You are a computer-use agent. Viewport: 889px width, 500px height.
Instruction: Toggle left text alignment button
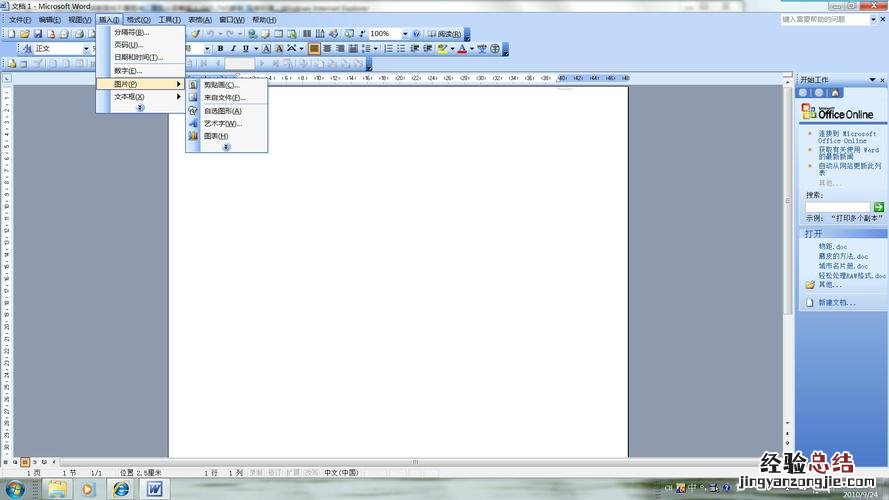coord(314,48)
